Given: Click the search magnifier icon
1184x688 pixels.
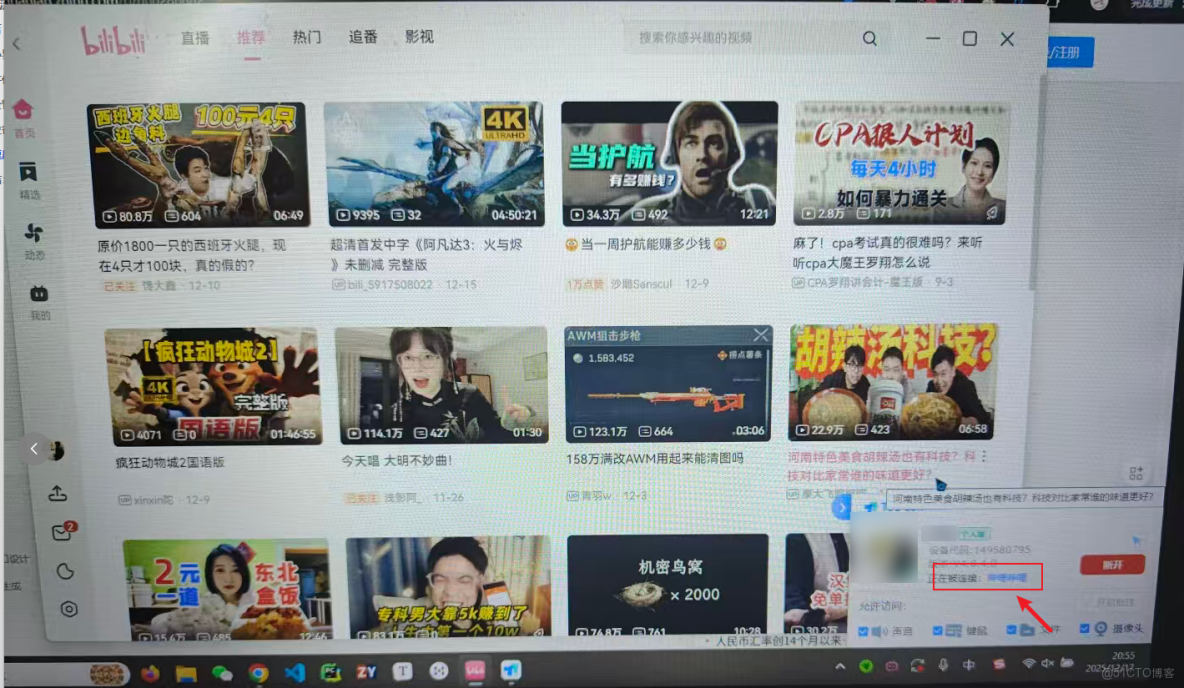Looking at the screenshot, I should (x=869, y=37).
